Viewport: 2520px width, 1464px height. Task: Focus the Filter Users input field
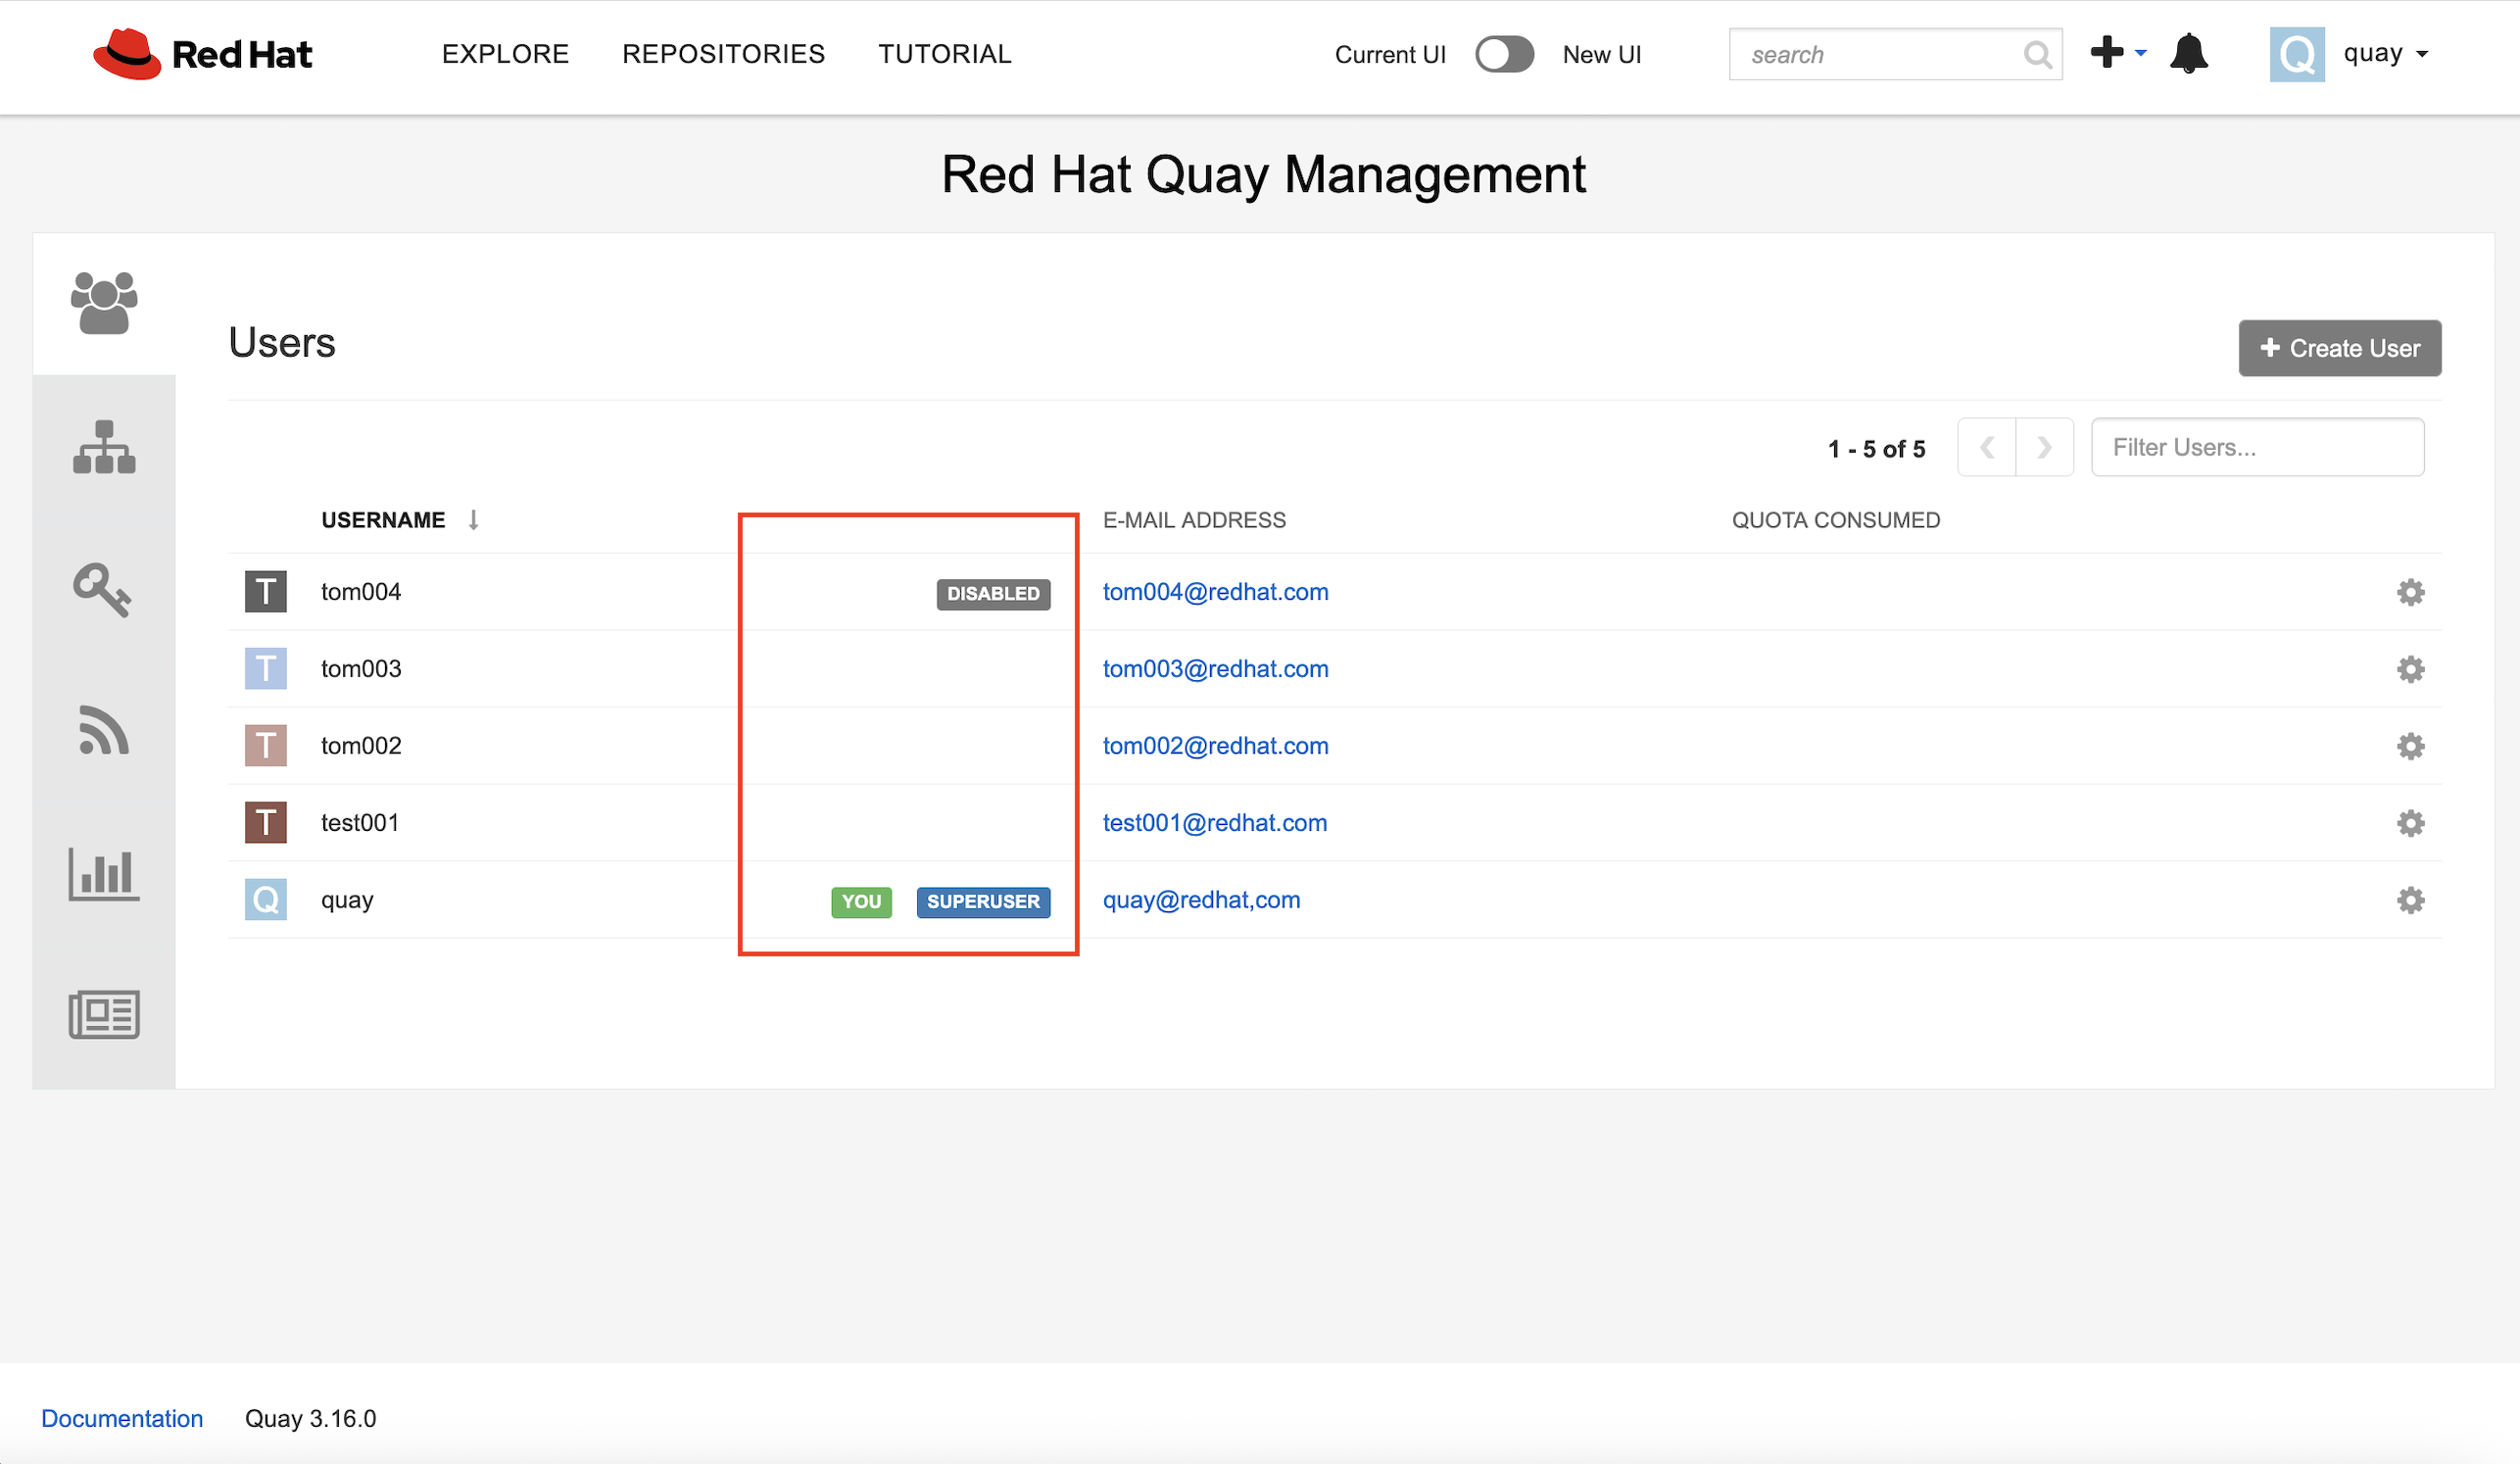(x=2256, y=447)
